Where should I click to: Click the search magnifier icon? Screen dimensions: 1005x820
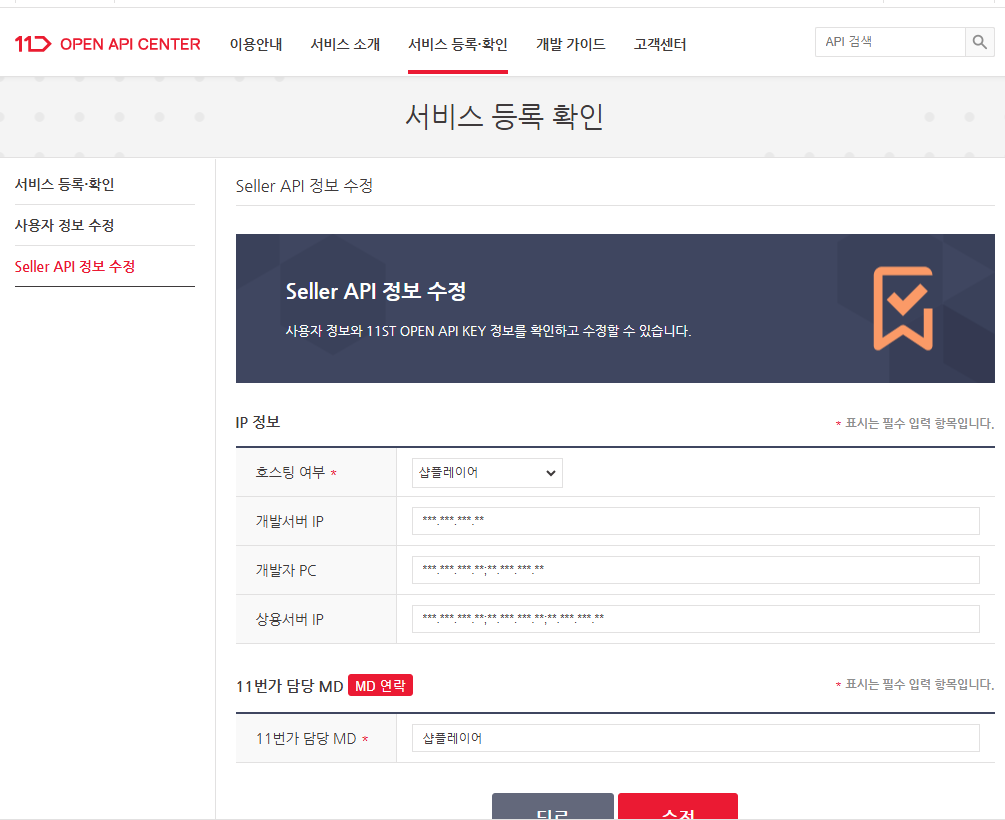pos(979,42)
